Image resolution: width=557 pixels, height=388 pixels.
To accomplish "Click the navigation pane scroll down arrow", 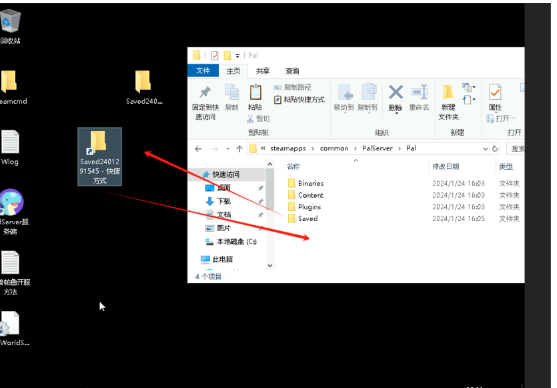I will click(270, 265).
